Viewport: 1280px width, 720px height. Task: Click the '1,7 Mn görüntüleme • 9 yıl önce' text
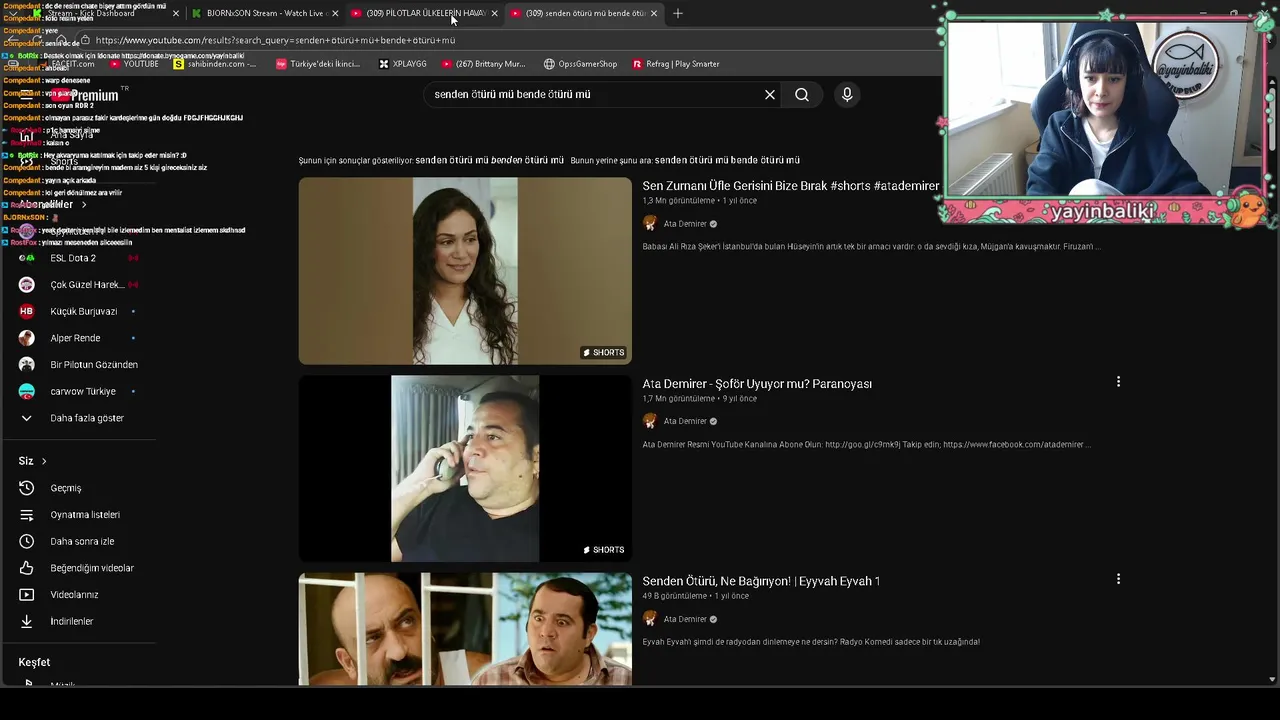click(699, 399)
